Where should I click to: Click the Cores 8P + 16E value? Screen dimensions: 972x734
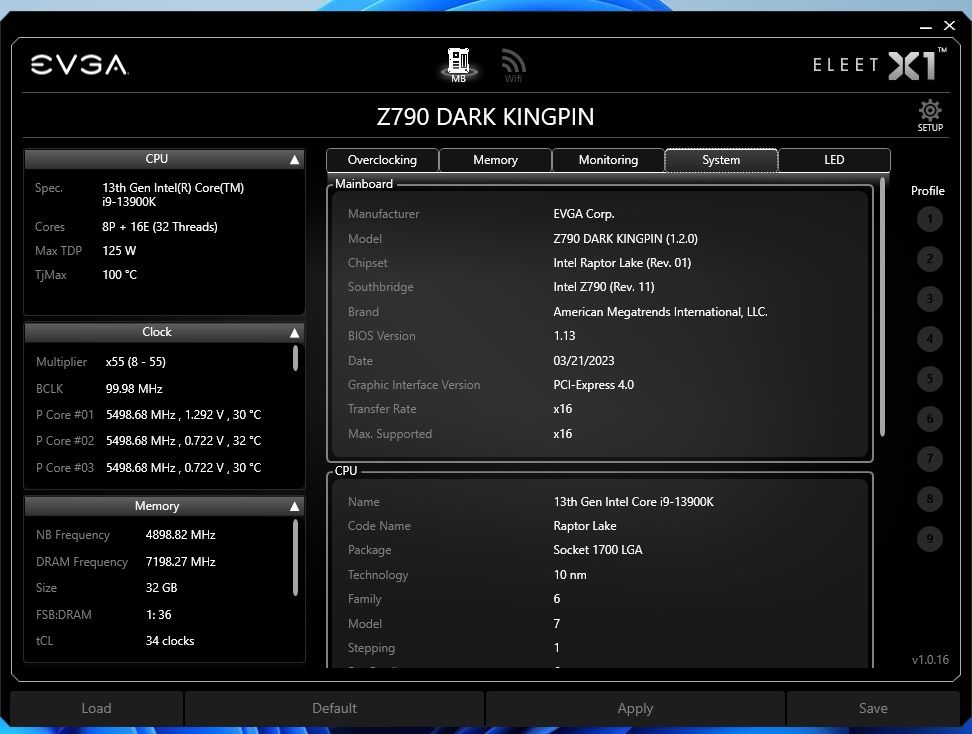[160, 227]
